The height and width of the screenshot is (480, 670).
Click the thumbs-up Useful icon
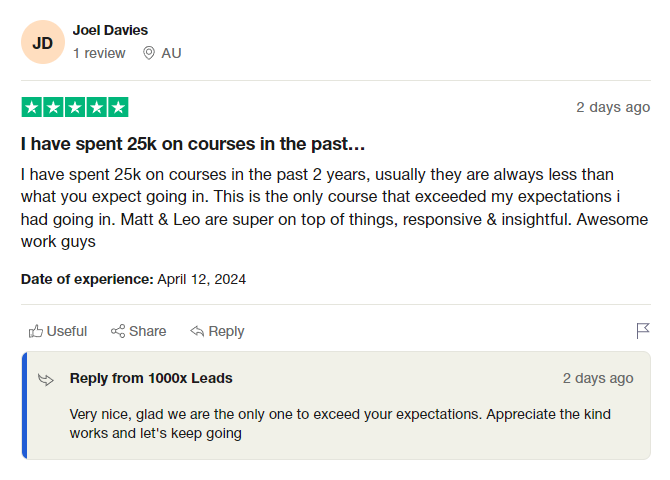[36, 331]
